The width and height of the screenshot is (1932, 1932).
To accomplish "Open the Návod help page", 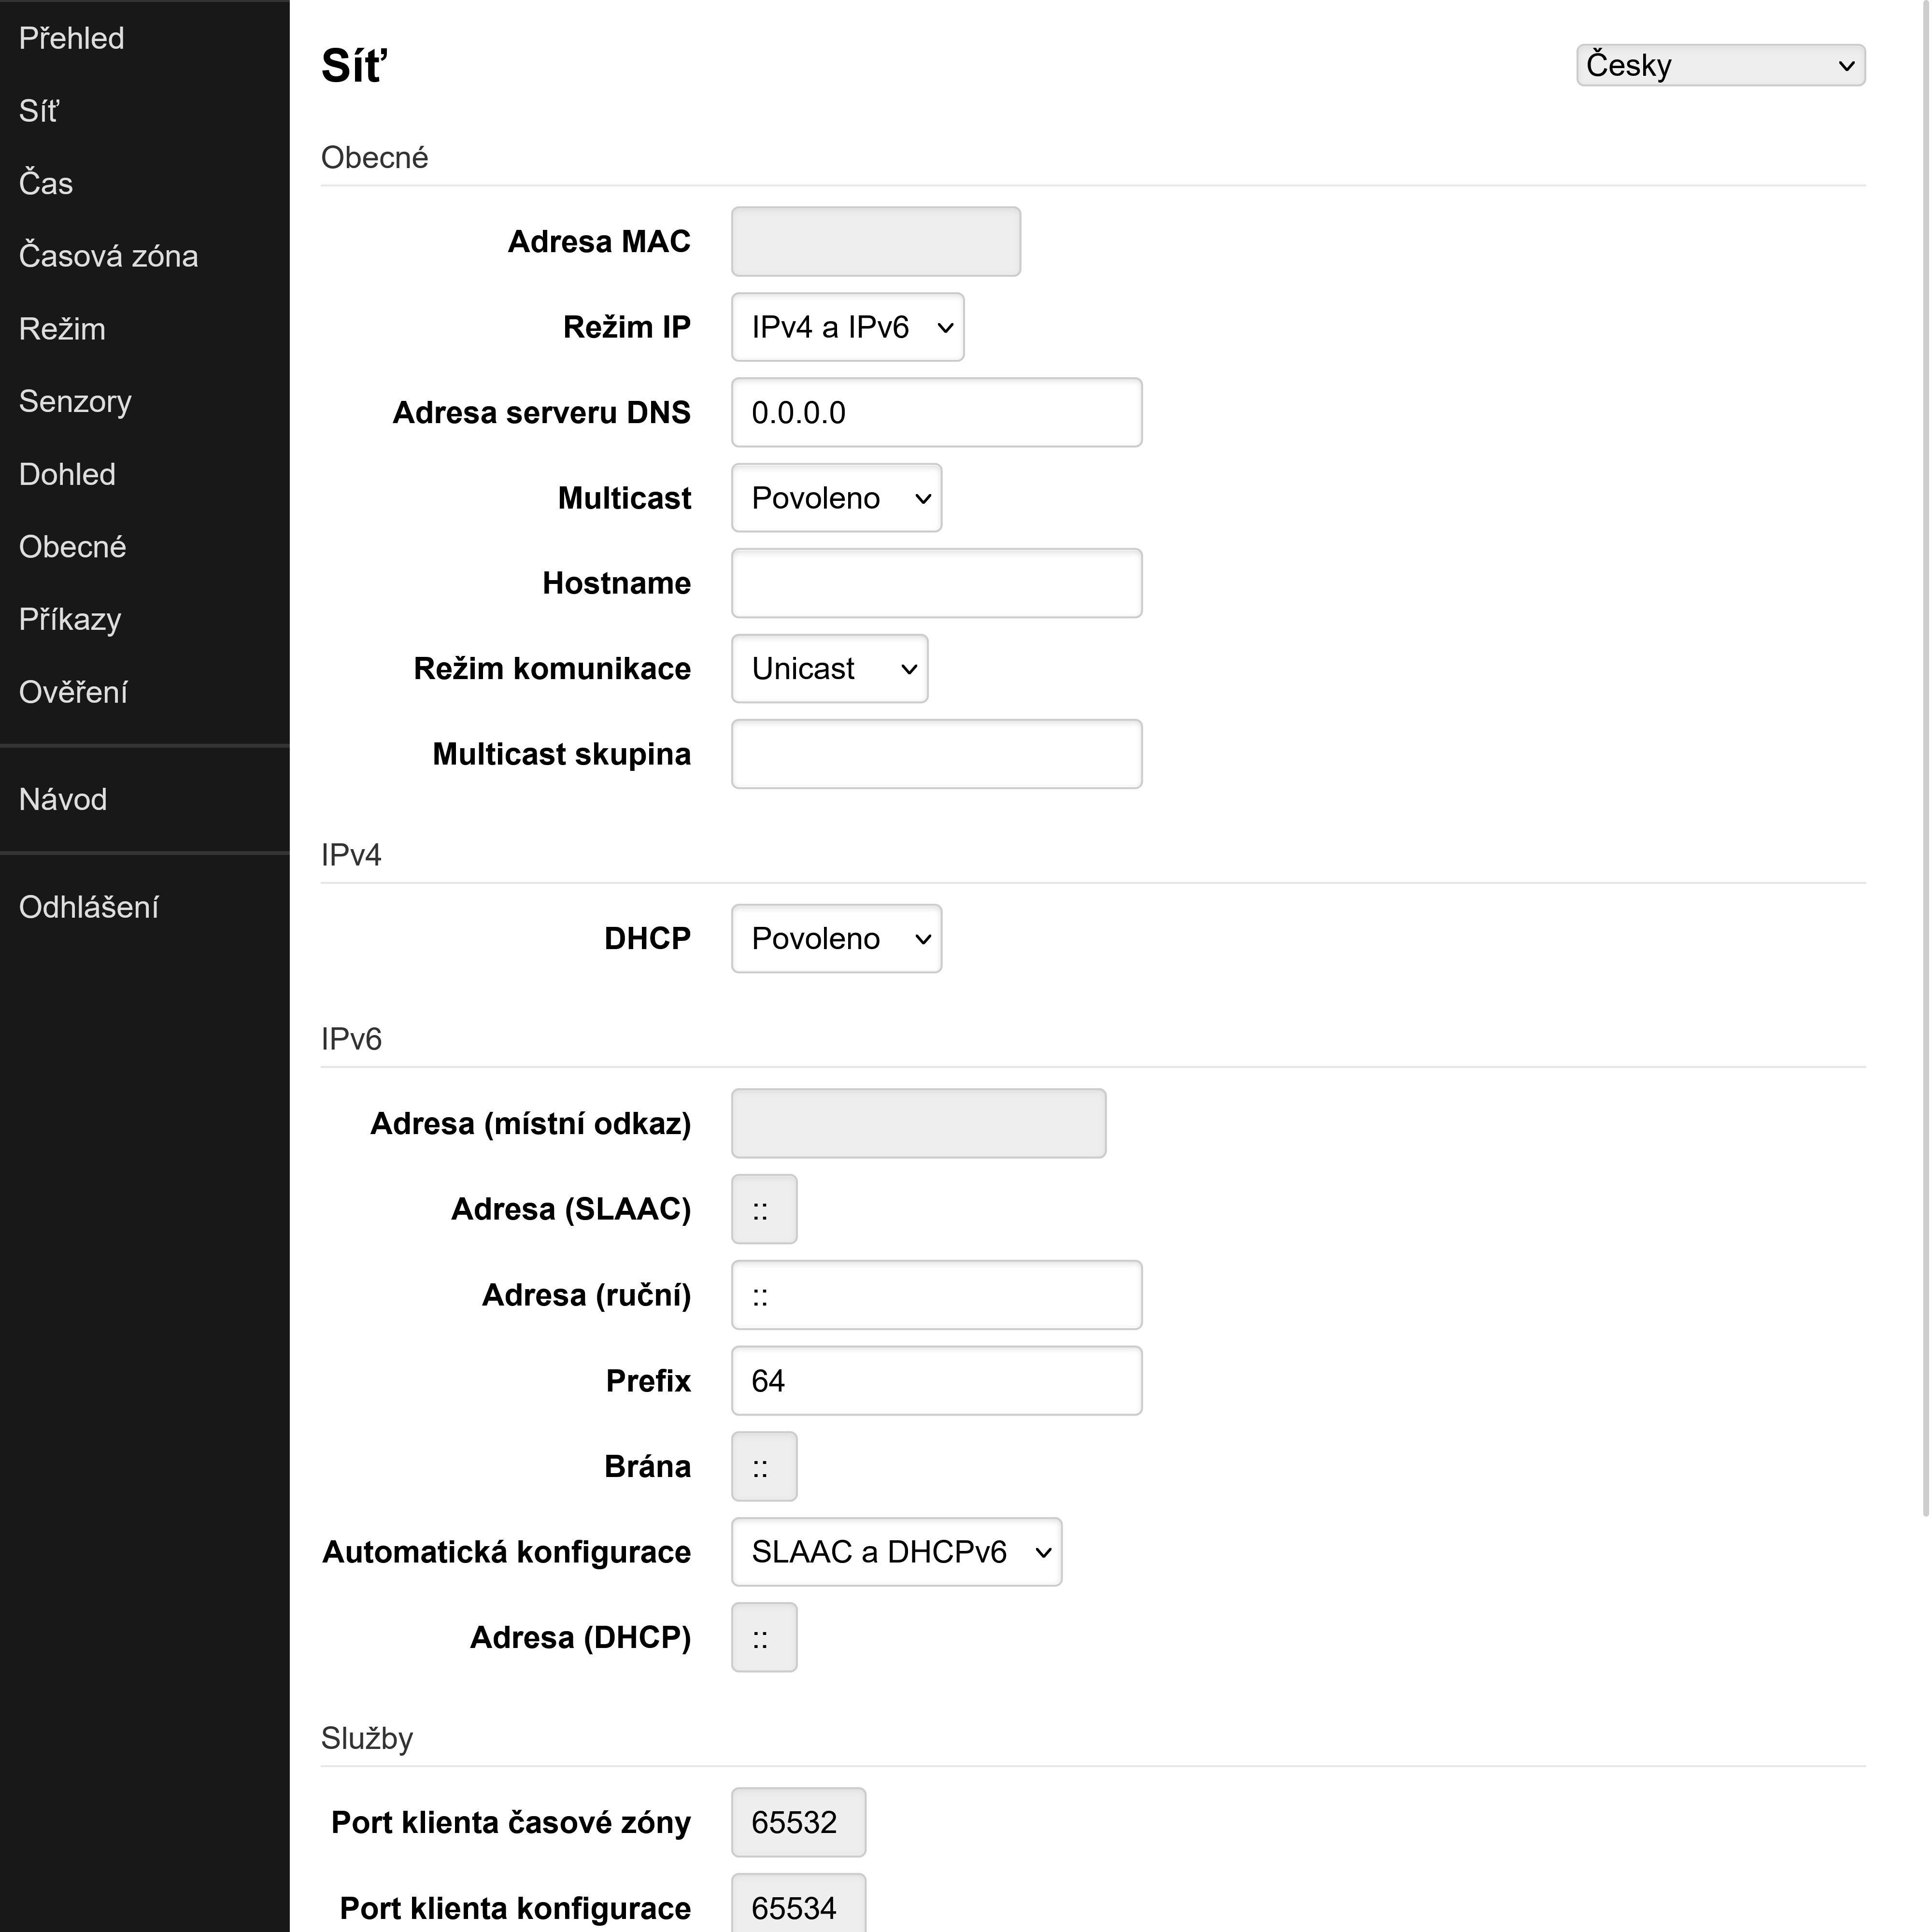I will point(62,798).
